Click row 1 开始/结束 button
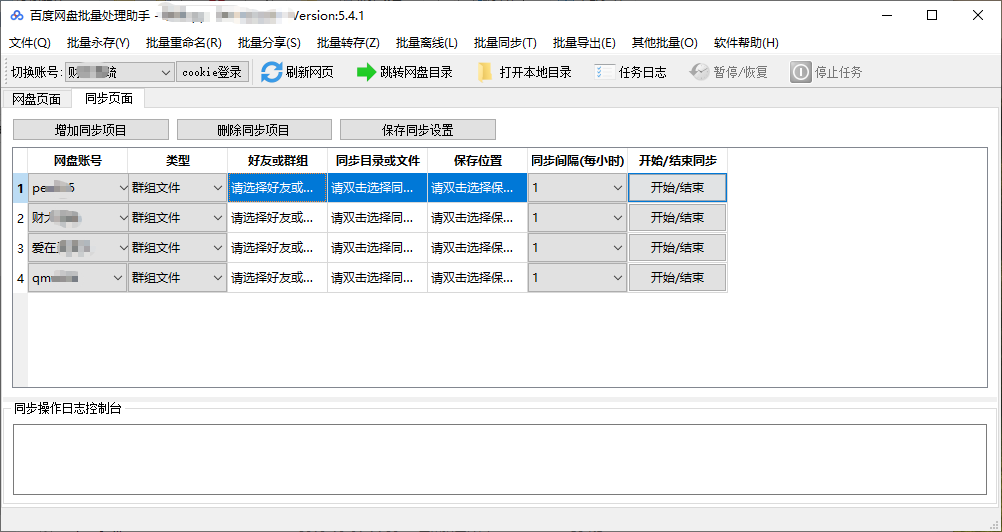1002x532 pixels. [677, 188]
